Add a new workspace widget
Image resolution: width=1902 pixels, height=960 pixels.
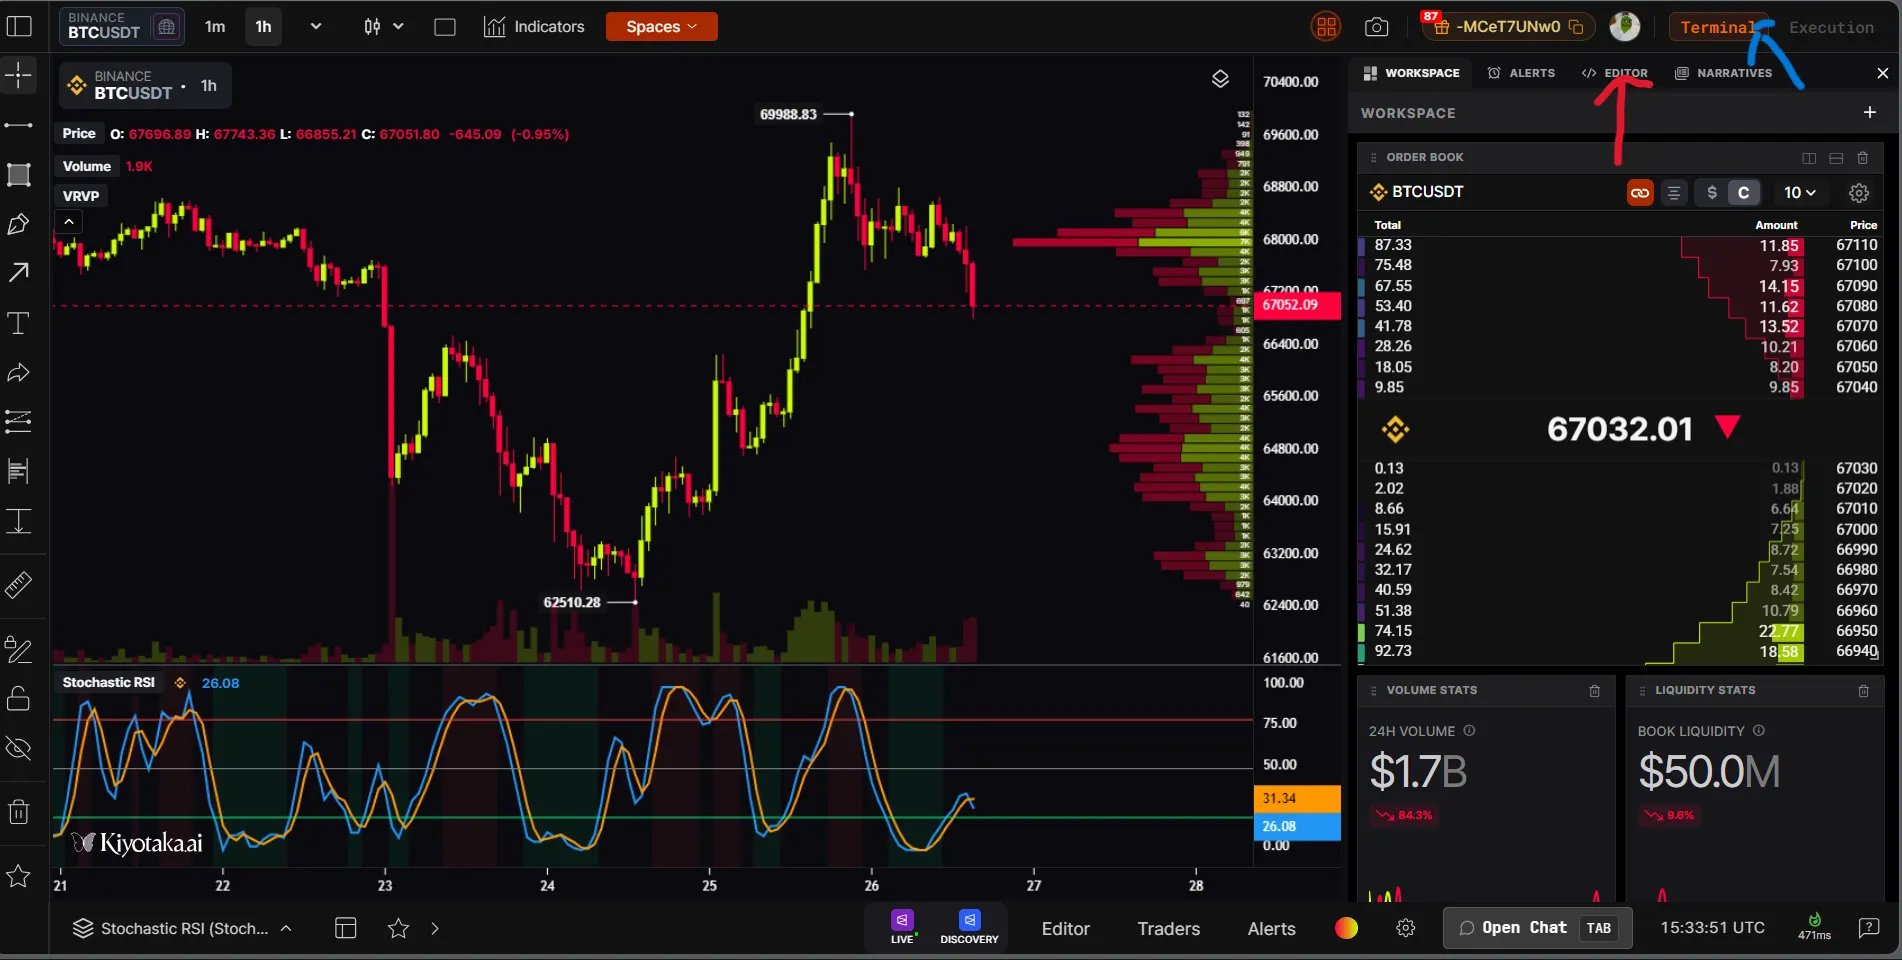point(1870,113)
